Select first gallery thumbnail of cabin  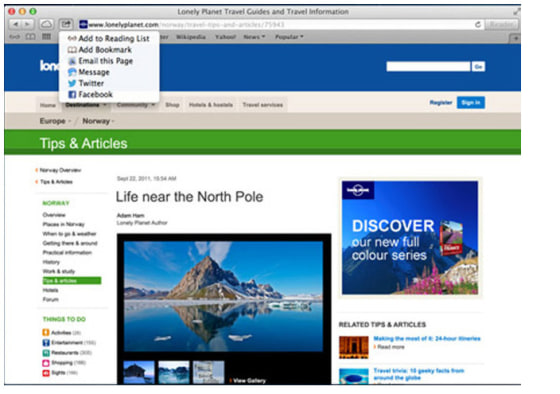(139, 372)
